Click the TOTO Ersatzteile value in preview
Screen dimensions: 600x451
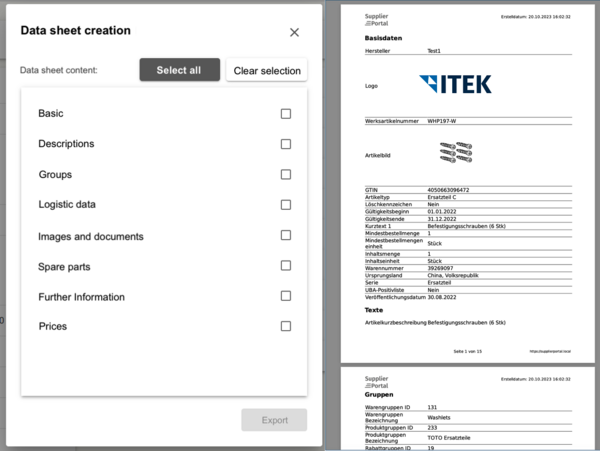pos(449,438)
